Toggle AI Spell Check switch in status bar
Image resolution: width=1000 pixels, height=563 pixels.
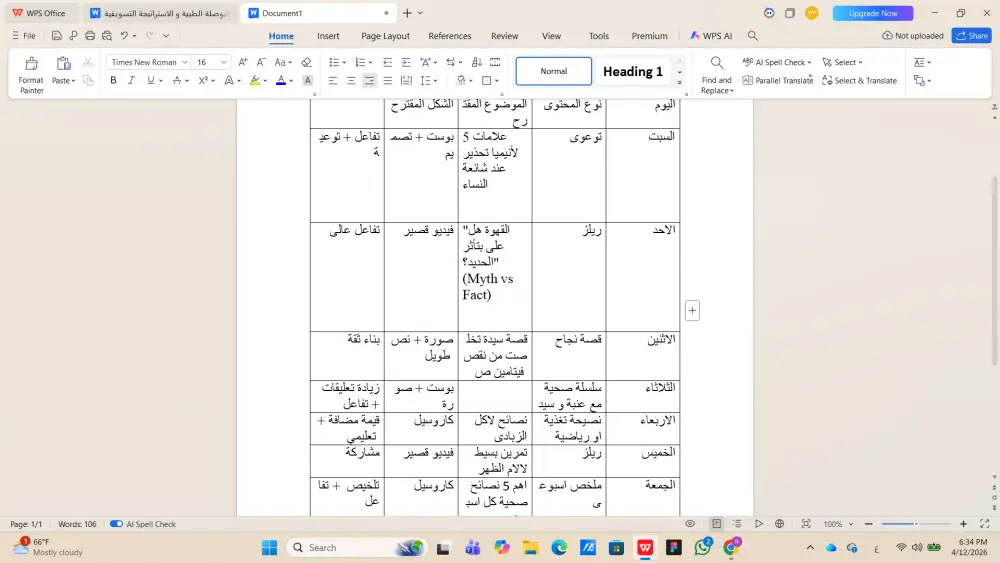(116, 524)
